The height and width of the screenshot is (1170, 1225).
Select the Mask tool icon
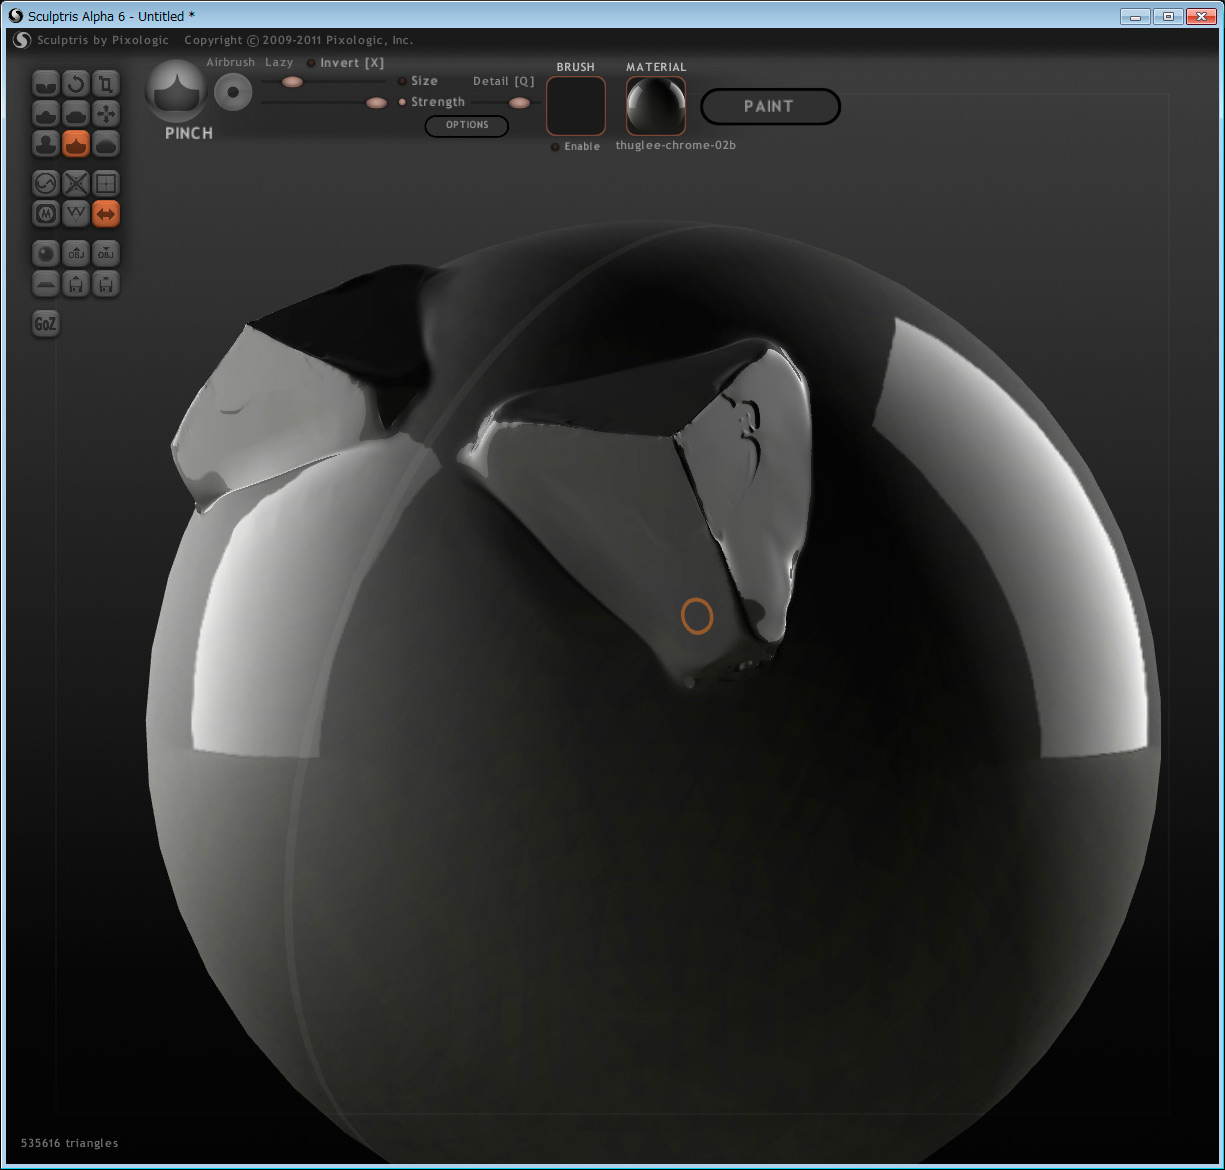click(46, 213)
